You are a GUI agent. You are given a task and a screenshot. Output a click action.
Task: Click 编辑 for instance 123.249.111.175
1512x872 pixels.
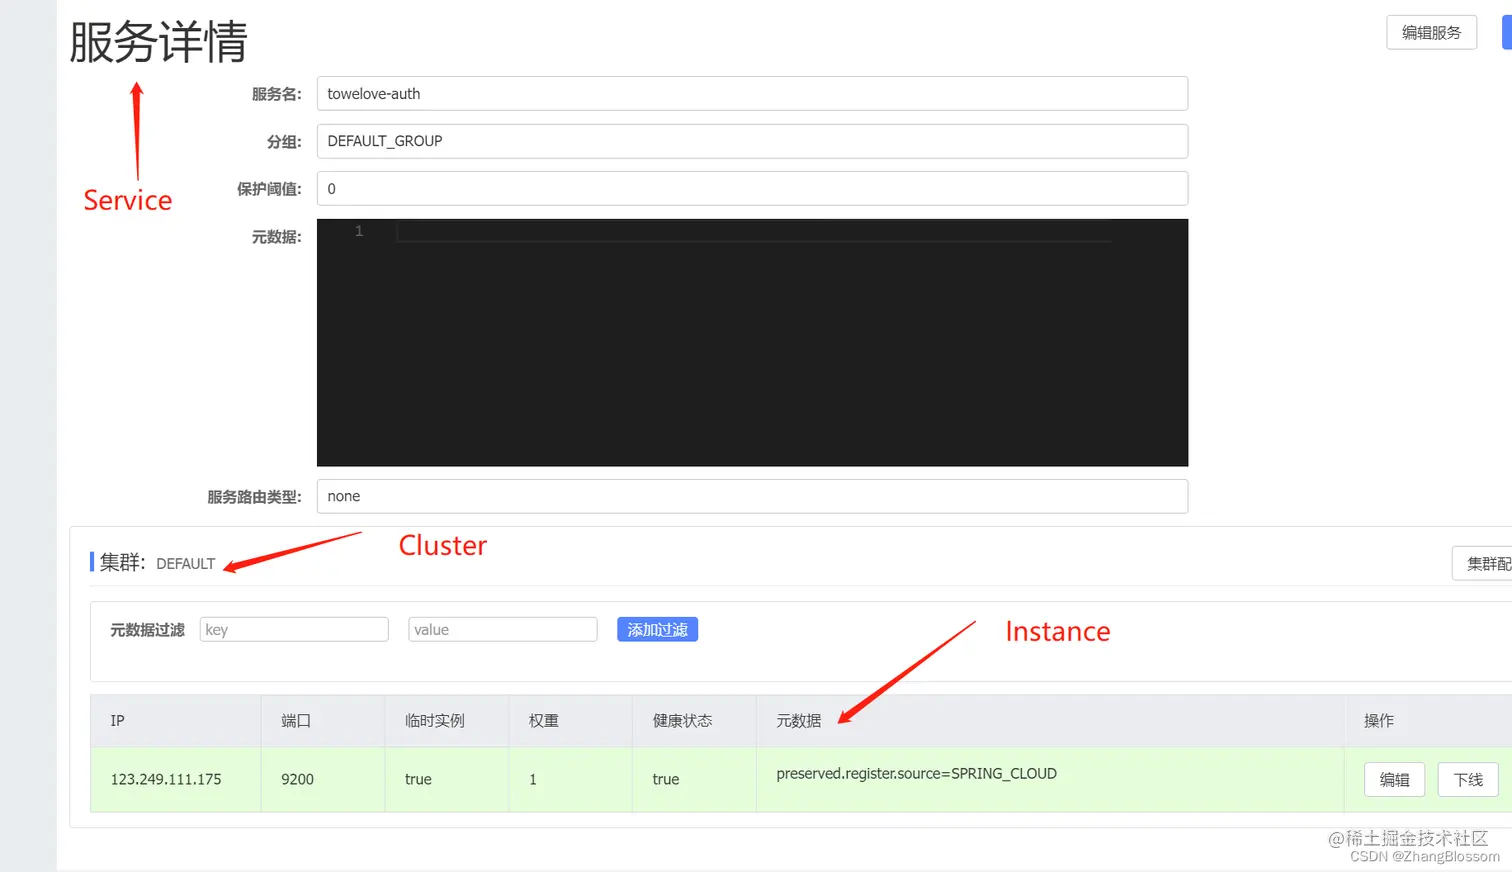(x=1394, y=780)
